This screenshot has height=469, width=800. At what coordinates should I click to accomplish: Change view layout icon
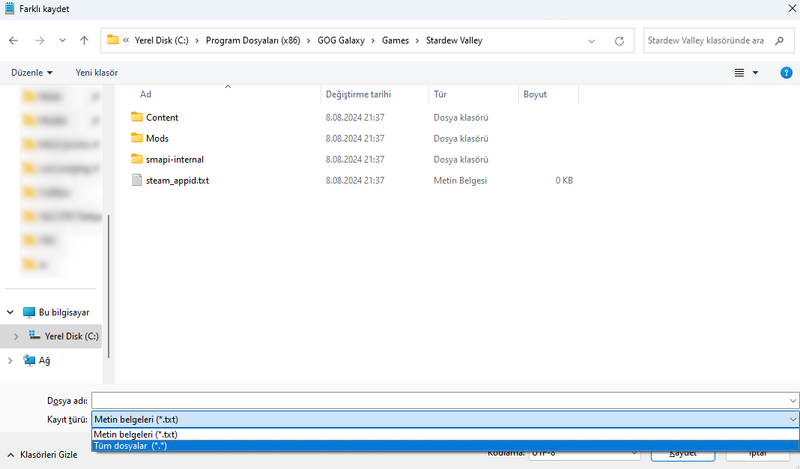click(739, 73)
